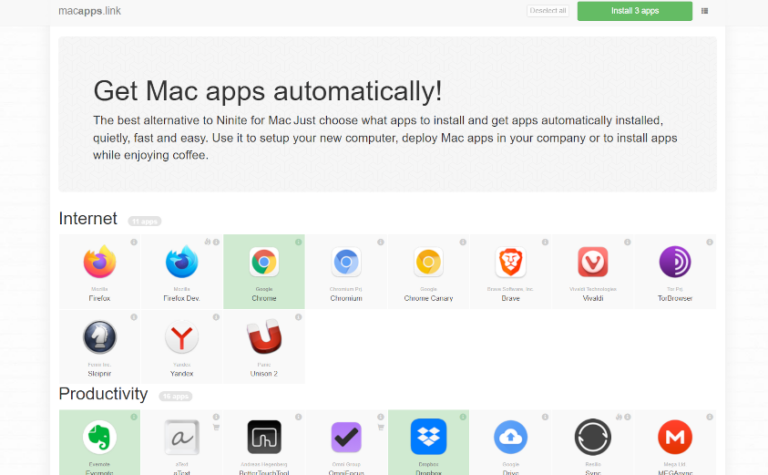
Task: Show info for the selected Dropbox tile
Action: click(x=463, y=417)
